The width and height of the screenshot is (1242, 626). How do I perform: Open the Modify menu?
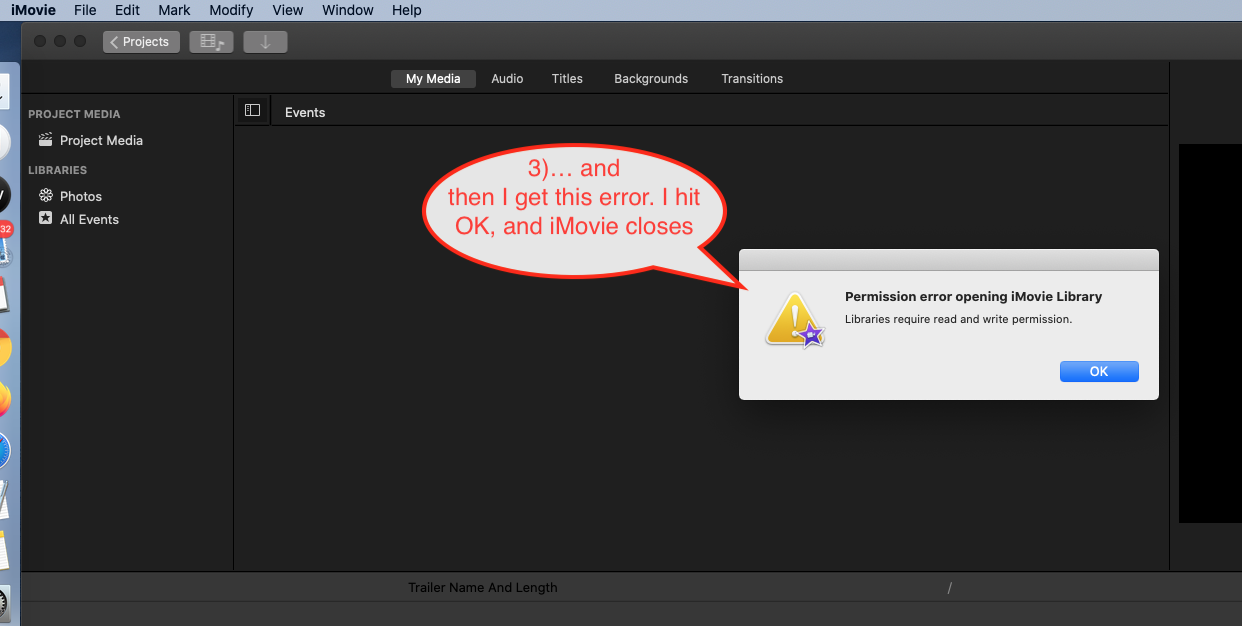(x=231, y=10)
